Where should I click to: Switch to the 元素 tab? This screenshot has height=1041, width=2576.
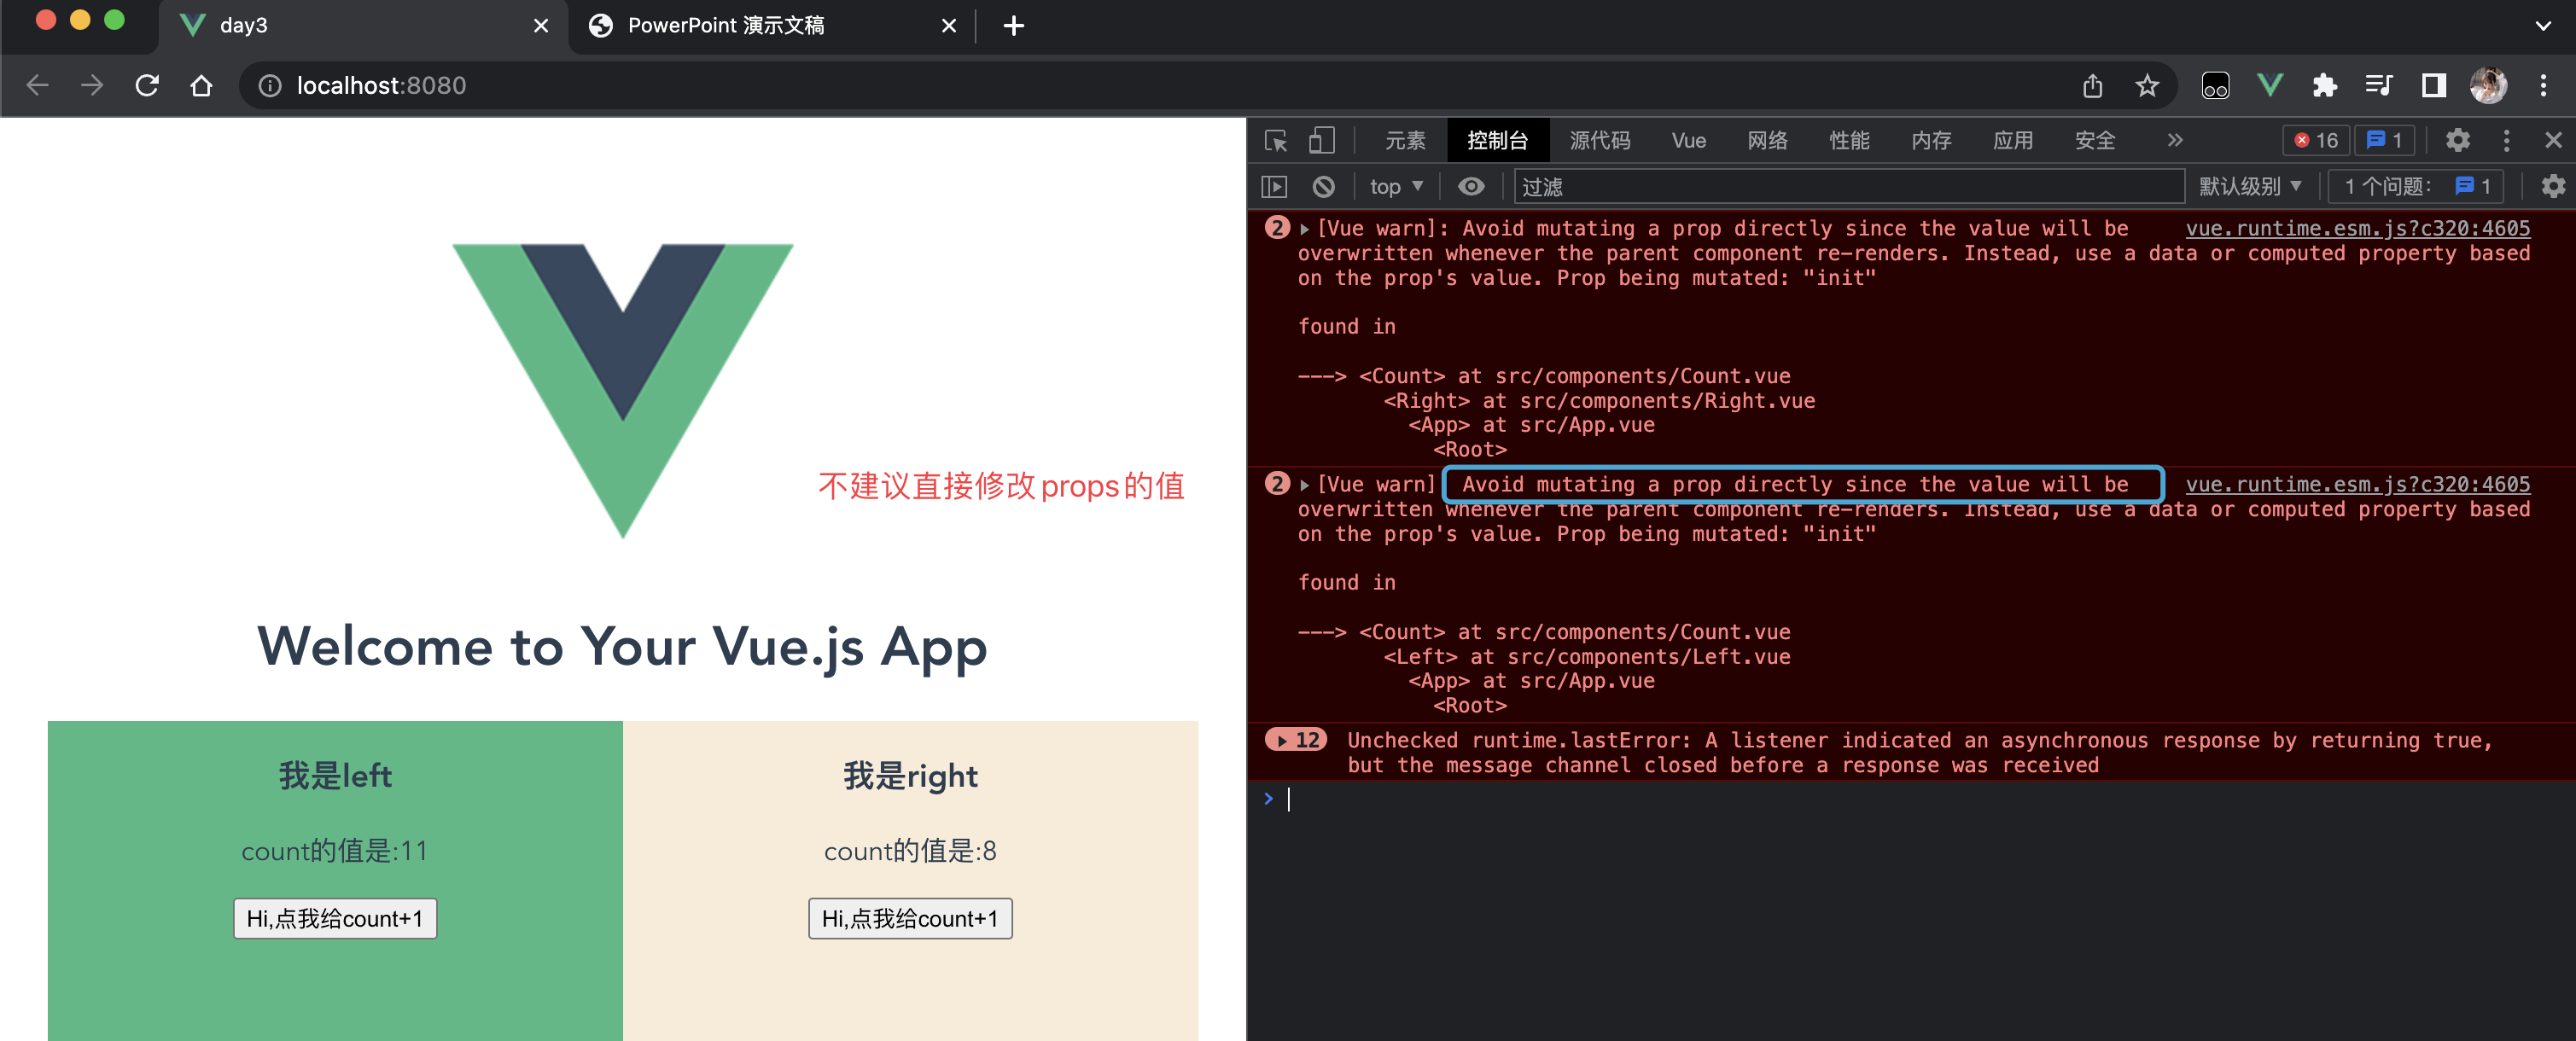1404,141
